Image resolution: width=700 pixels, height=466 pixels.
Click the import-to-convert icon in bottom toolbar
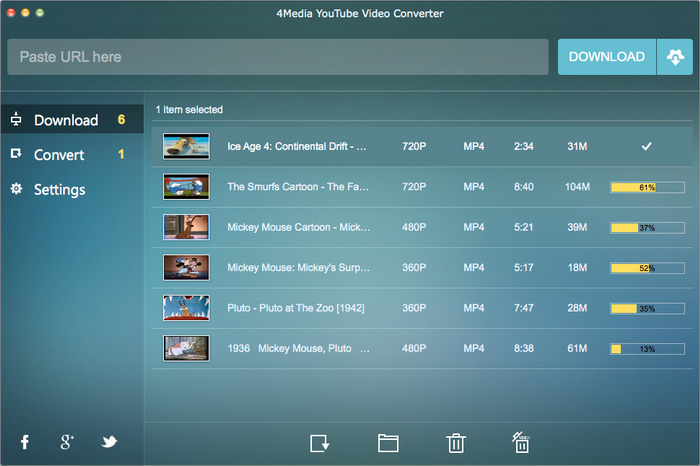click(320, 443)
